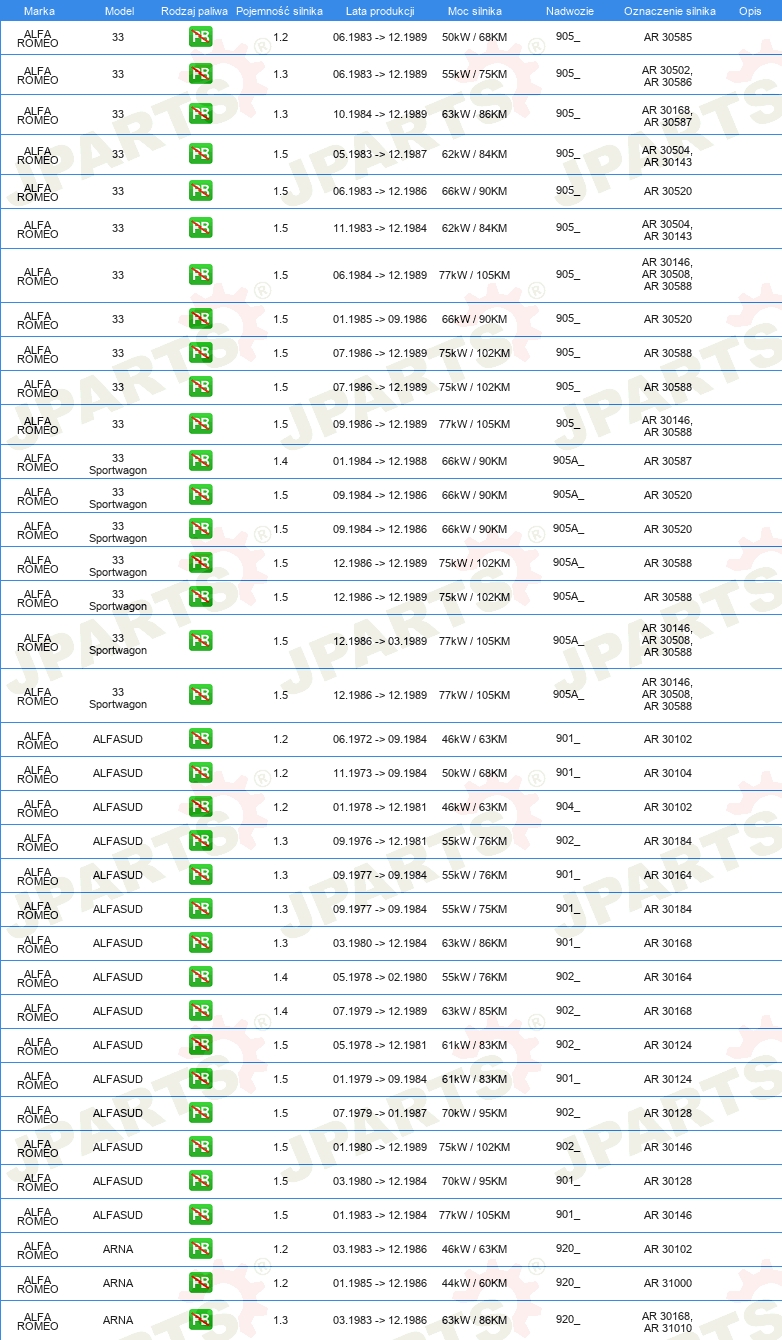The width and height of the screenshot is (782, 1340).
Task: Click the fuel icon in the 904_ body row
Action: pos(200,807)
